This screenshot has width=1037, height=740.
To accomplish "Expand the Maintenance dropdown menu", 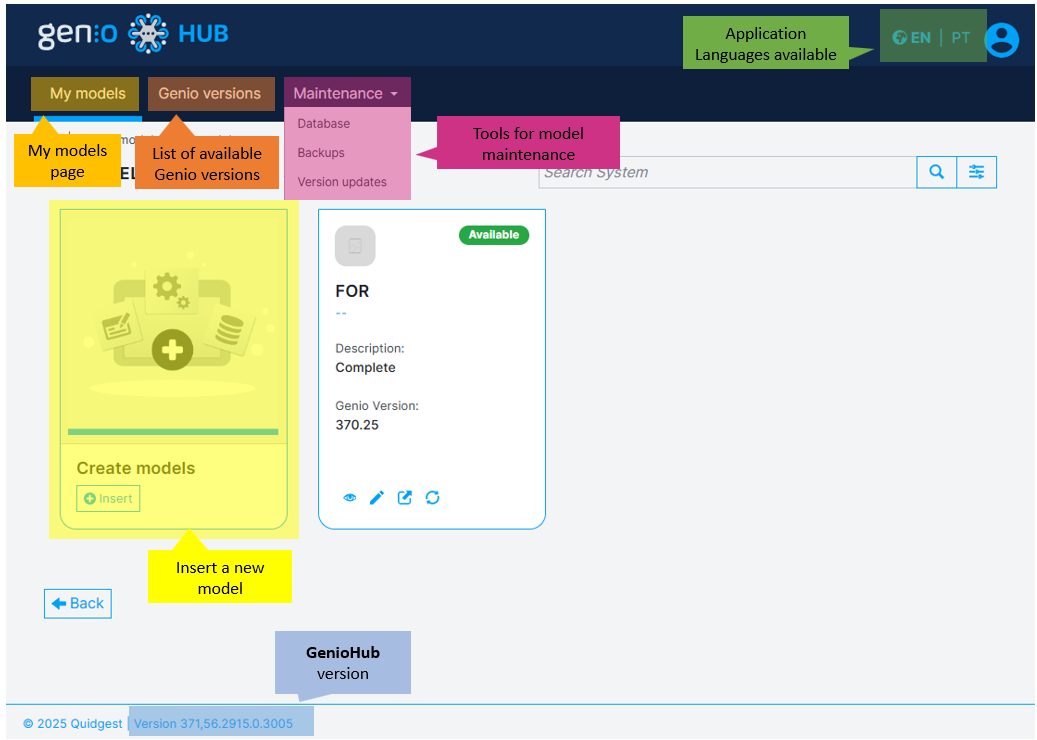I will point(347,93).
